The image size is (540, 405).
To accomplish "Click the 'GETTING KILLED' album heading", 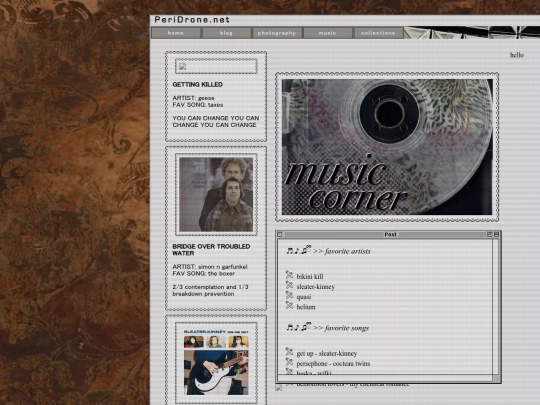I will tap(198, 84).
